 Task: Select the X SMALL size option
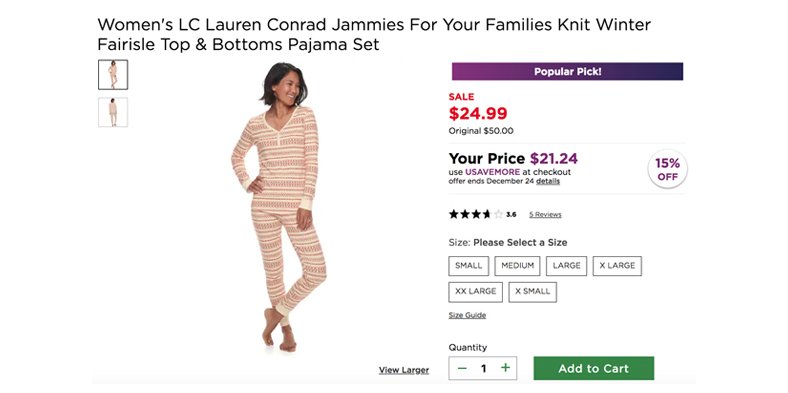[x=533, y=292]
